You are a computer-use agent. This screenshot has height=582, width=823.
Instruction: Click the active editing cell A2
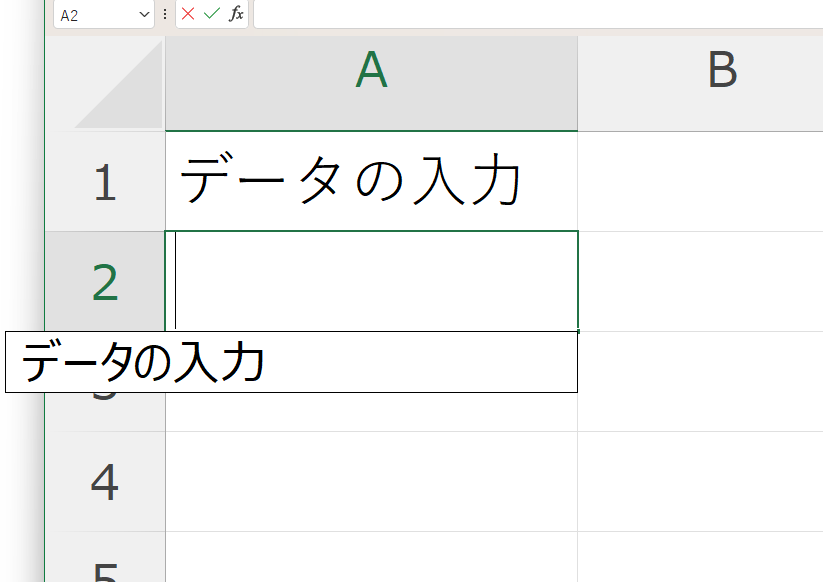point(371,281)
